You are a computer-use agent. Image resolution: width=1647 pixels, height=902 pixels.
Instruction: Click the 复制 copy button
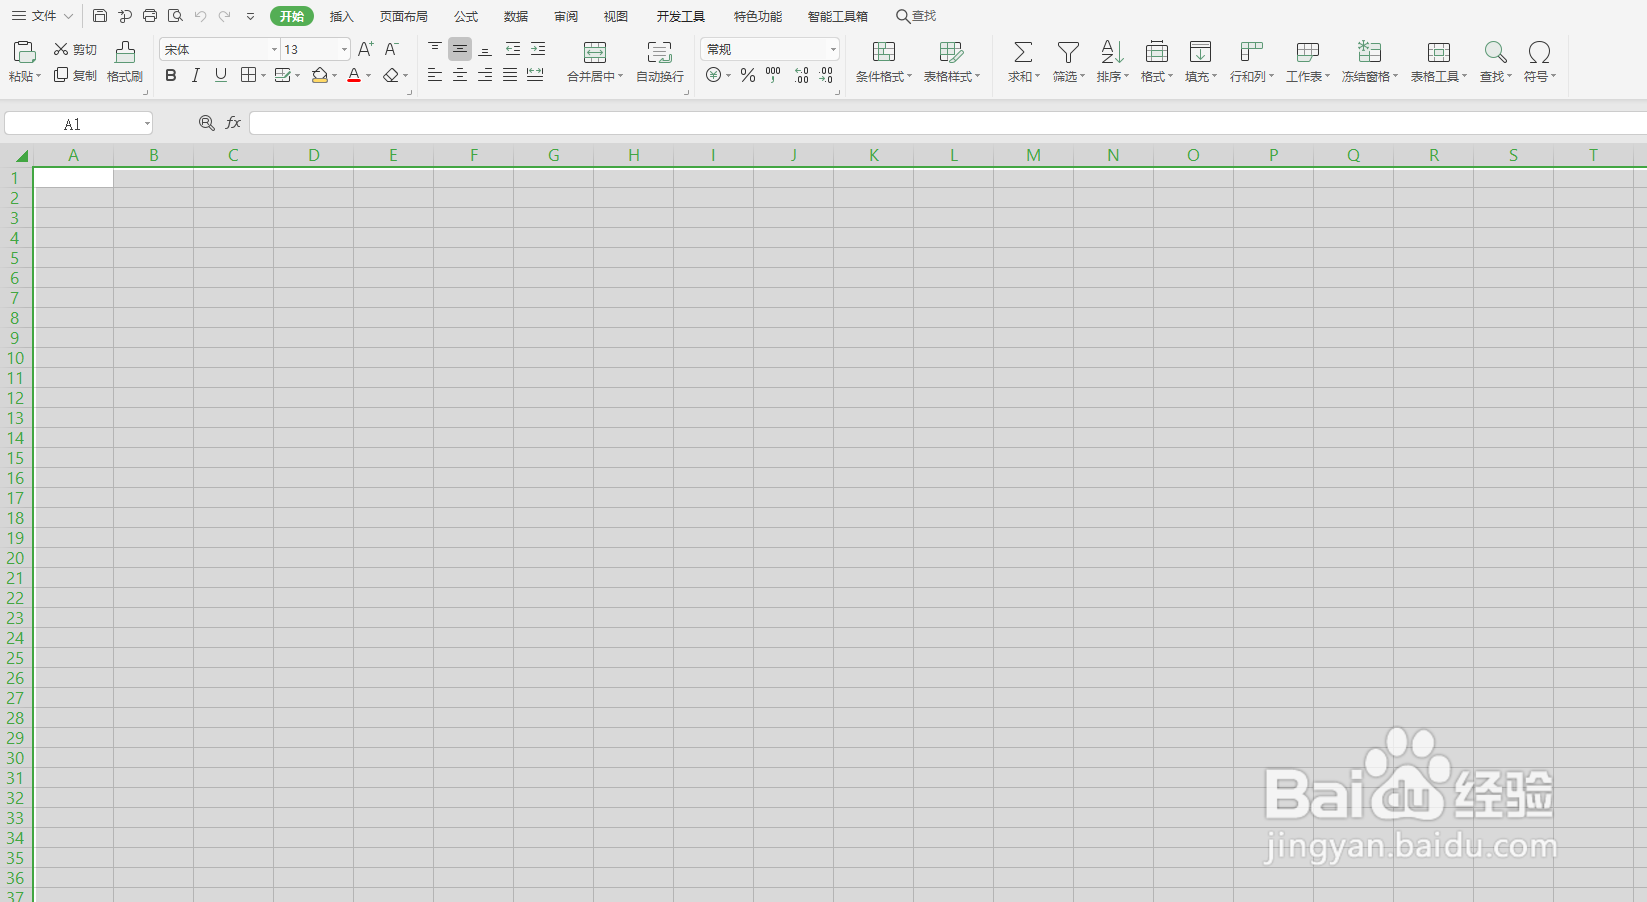[75, 75]
